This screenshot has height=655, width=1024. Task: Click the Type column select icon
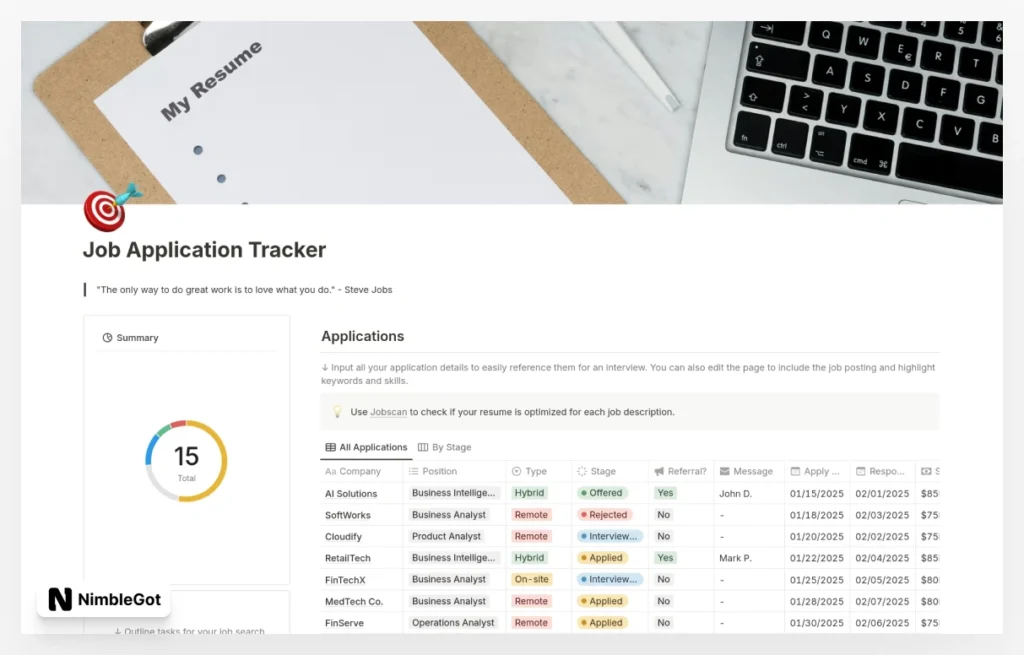517,471
